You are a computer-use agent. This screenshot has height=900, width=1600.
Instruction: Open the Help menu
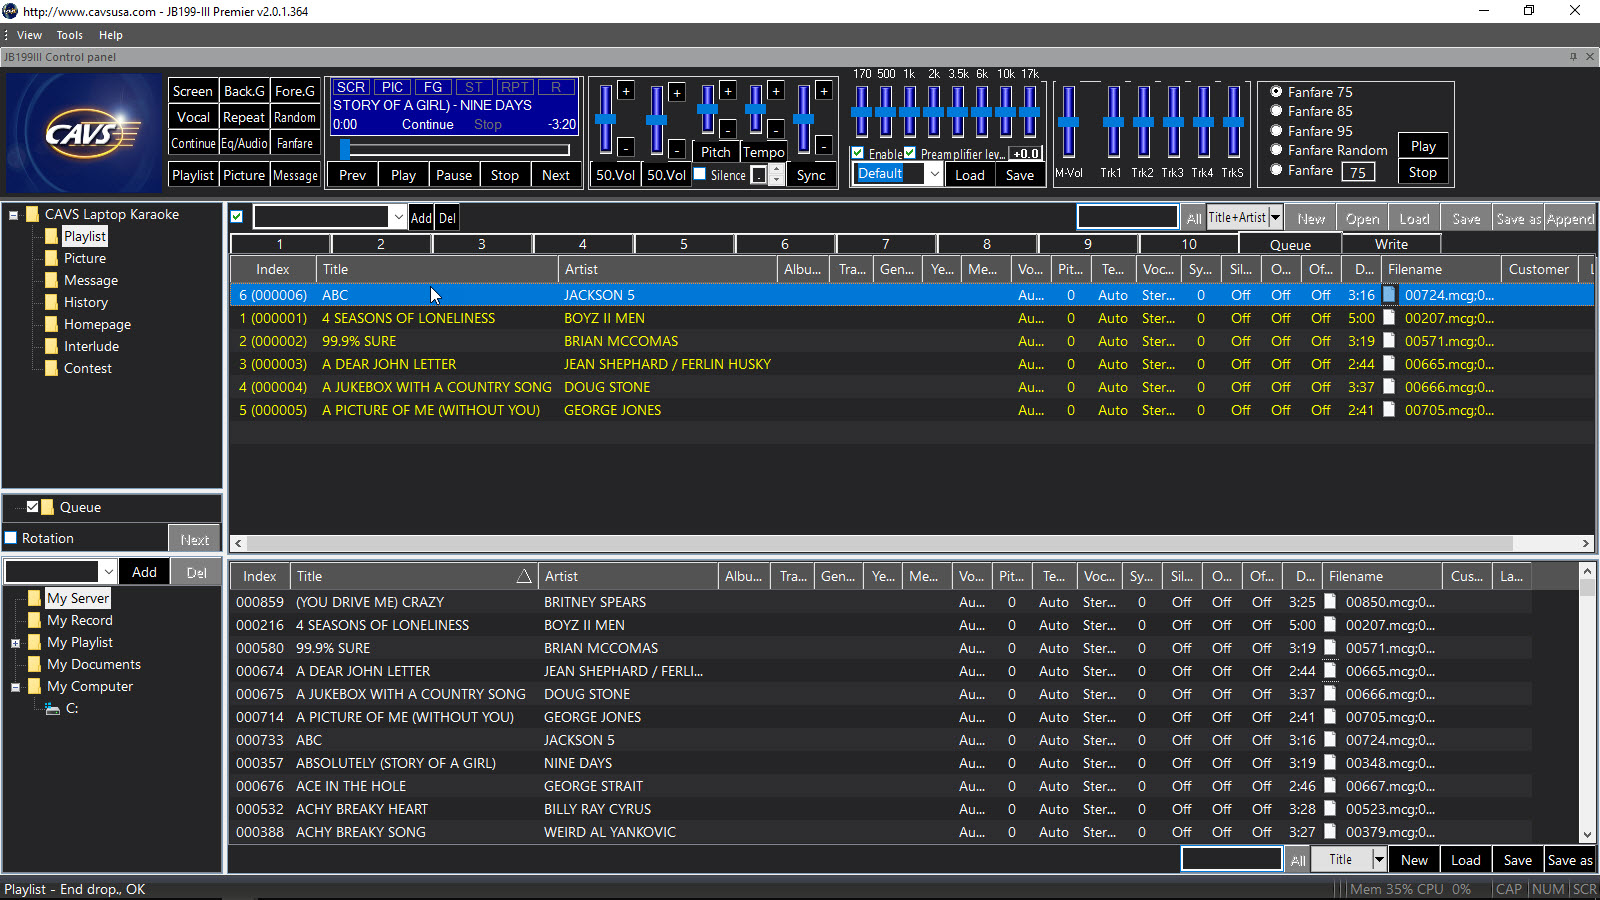click(x=110, y=35)
